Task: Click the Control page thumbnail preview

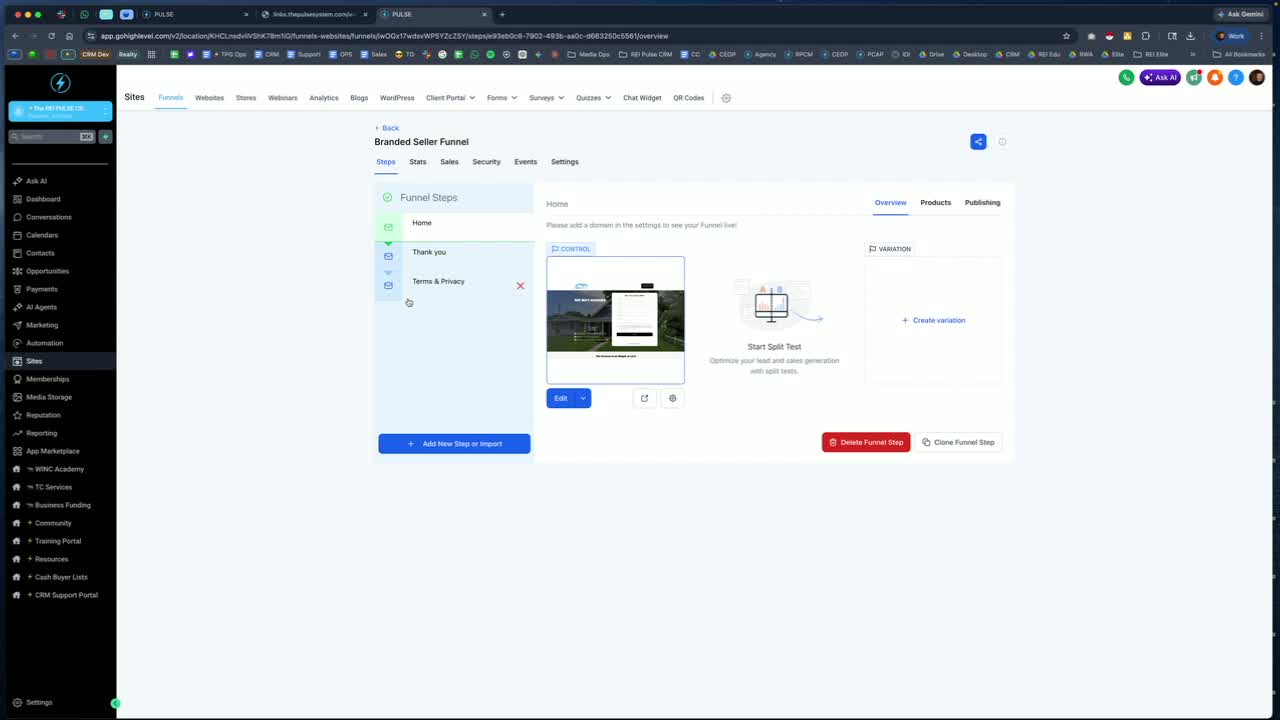Action: pyautogui.click(x=615, y=320)
